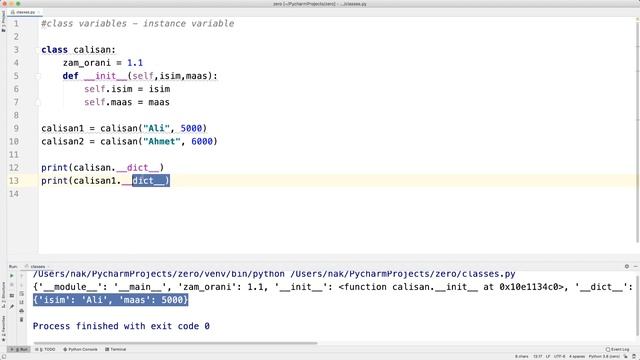Click the macOS green zoom window button
This screenshot has width=640, height=360.
pos(18,4)
